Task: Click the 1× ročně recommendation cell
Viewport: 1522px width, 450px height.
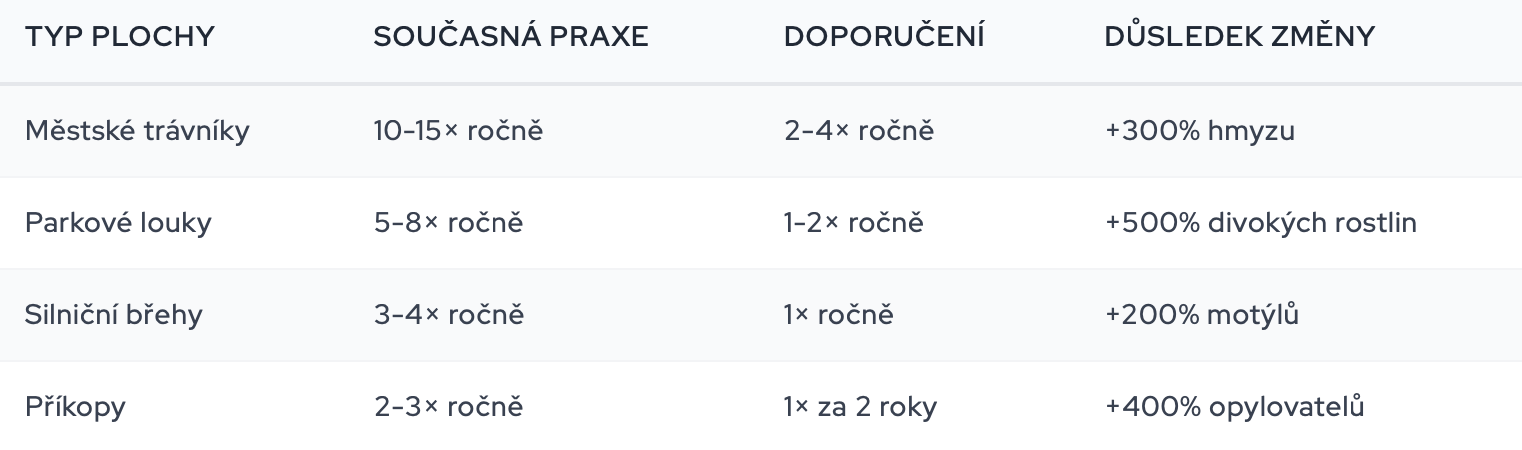Action: point(838,315)
